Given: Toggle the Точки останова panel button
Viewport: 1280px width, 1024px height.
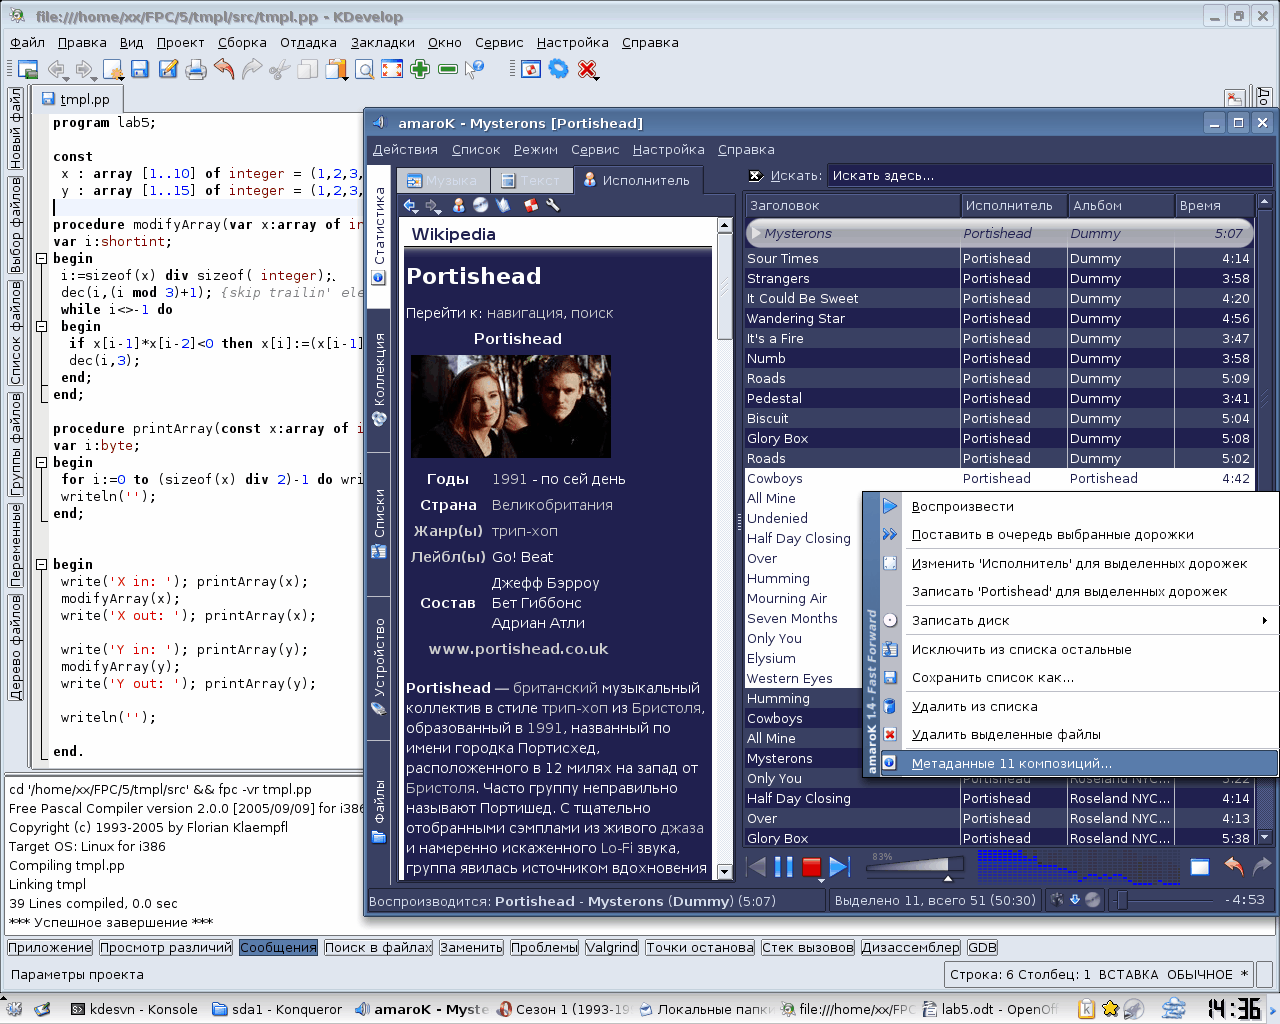Looking at the screenshot, I should (699, 947).
